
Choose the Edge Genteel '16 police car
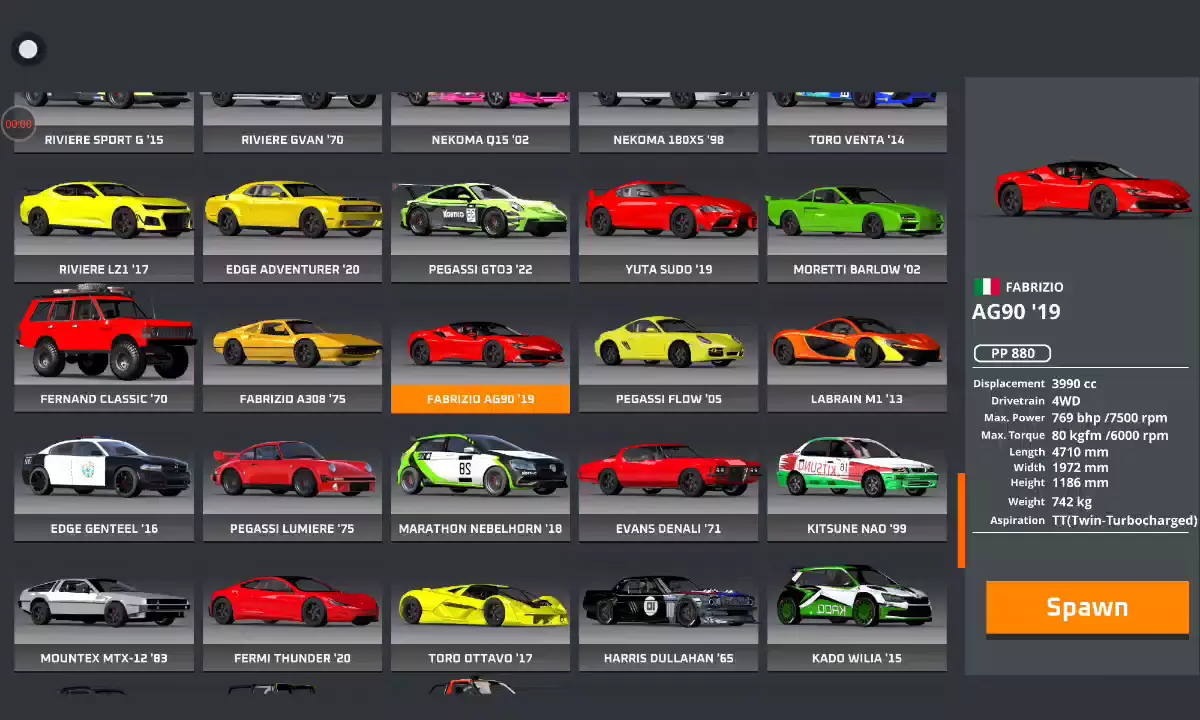(104, 486)
